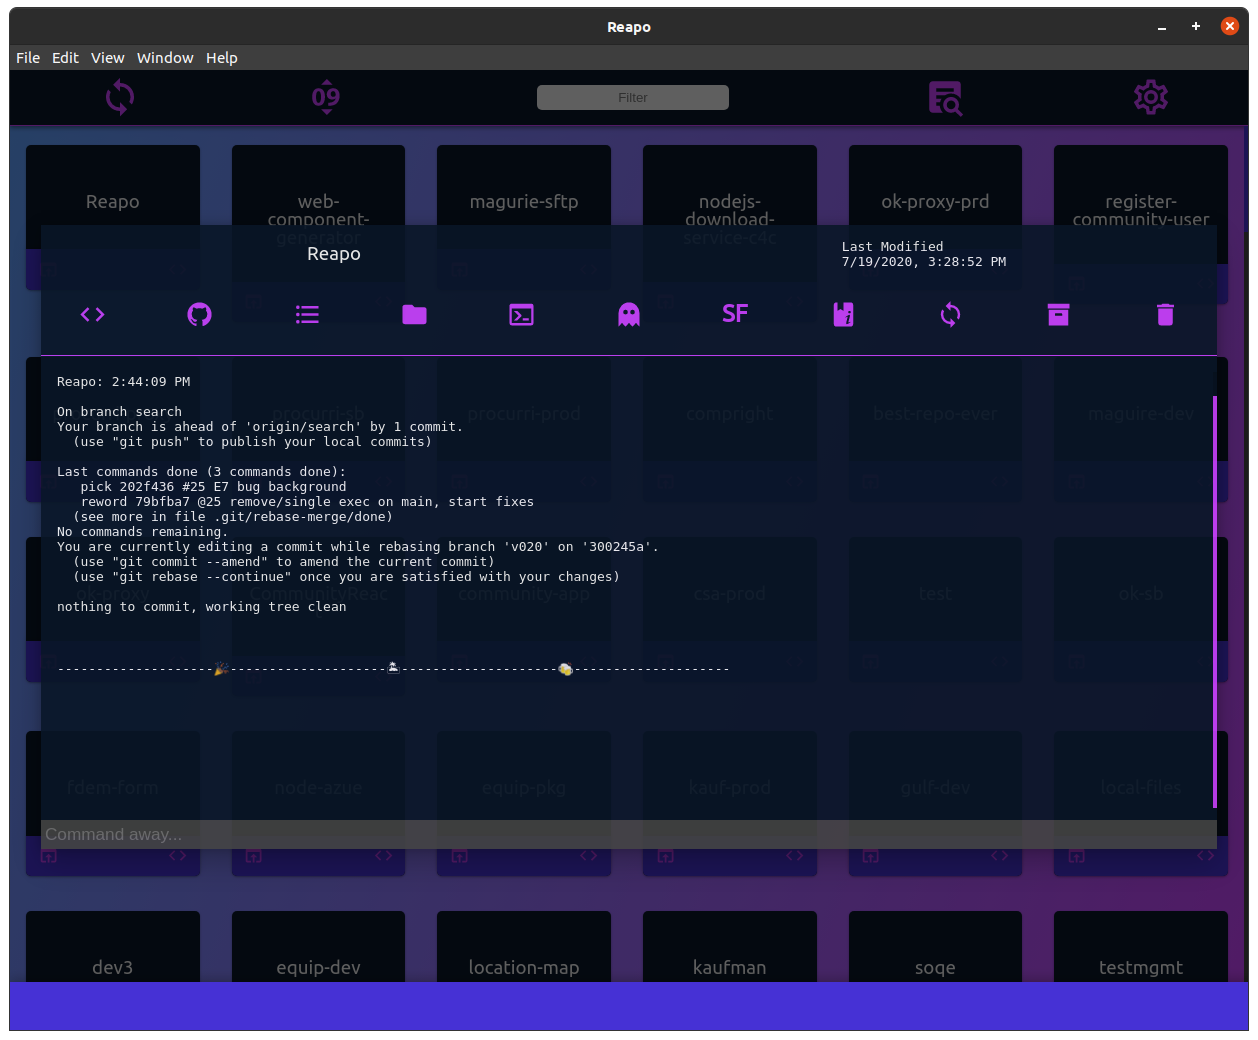Open the File menu

tap(28, 58)
